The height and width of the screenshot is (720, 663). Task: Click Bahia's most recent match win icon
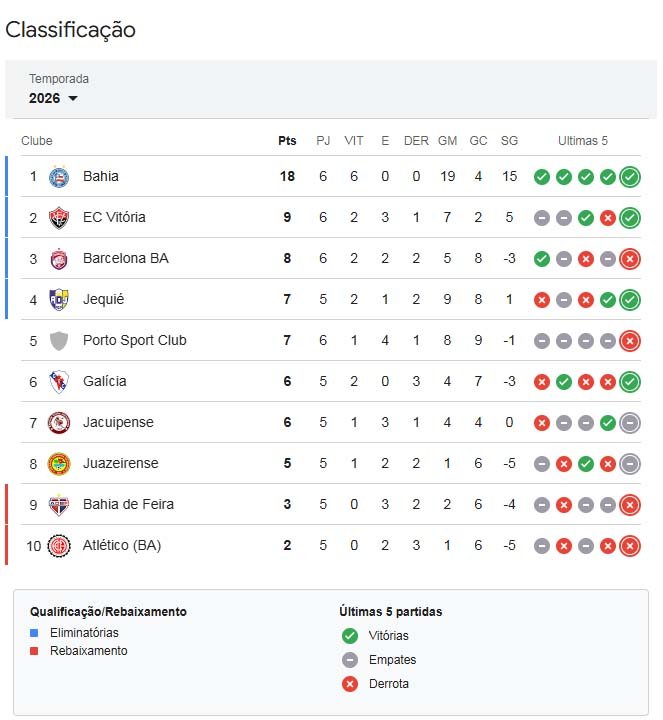pyautogui.click(x=630, y=177)
